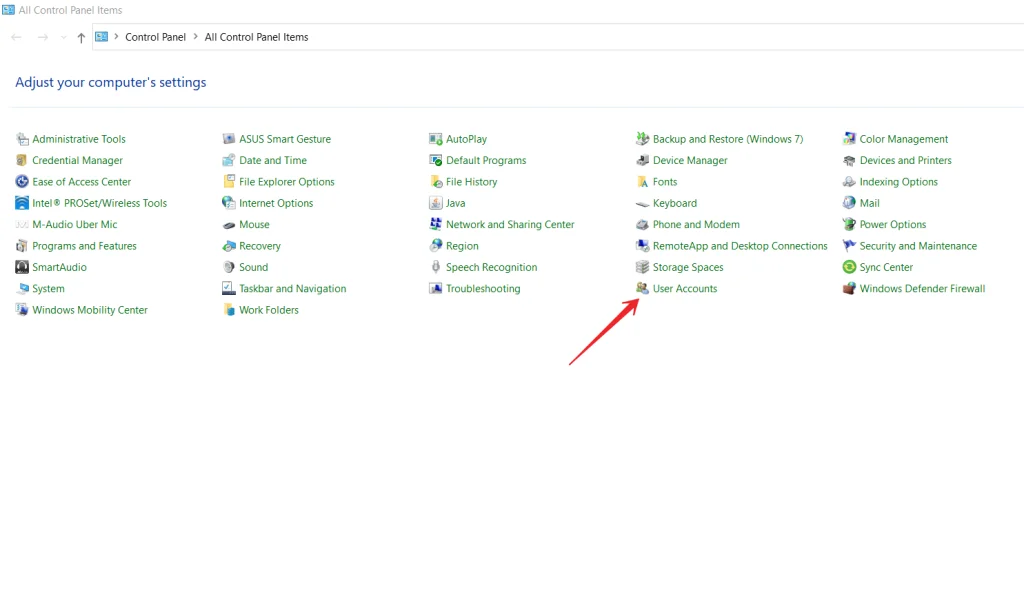This screenshot has width=1024, height=601.
Task: Click the Internet Options globe icon
Action: click(229, 203)
